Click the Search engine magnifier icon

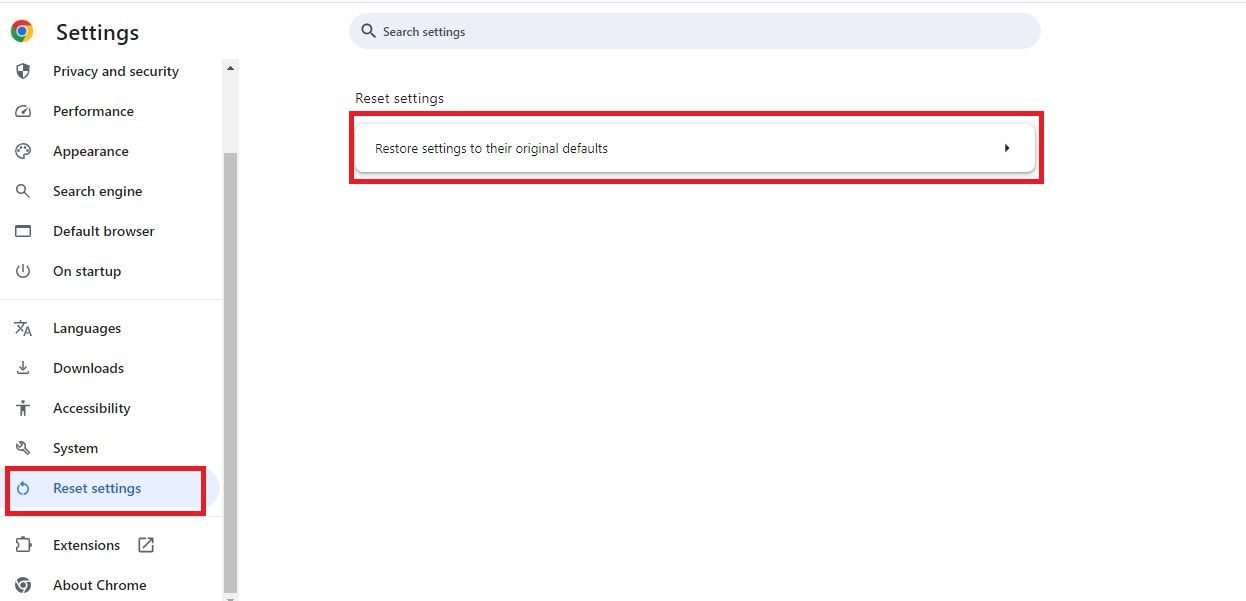tap(23, 191)
